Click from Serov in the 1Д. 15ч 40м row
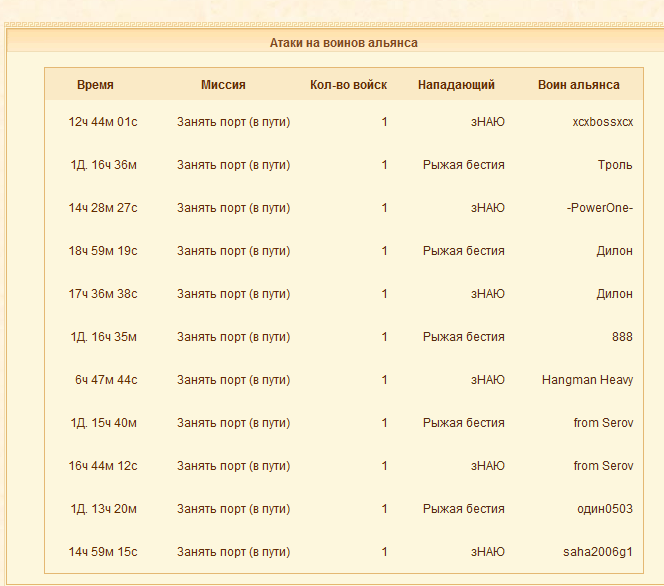 [x=603, y=423]
